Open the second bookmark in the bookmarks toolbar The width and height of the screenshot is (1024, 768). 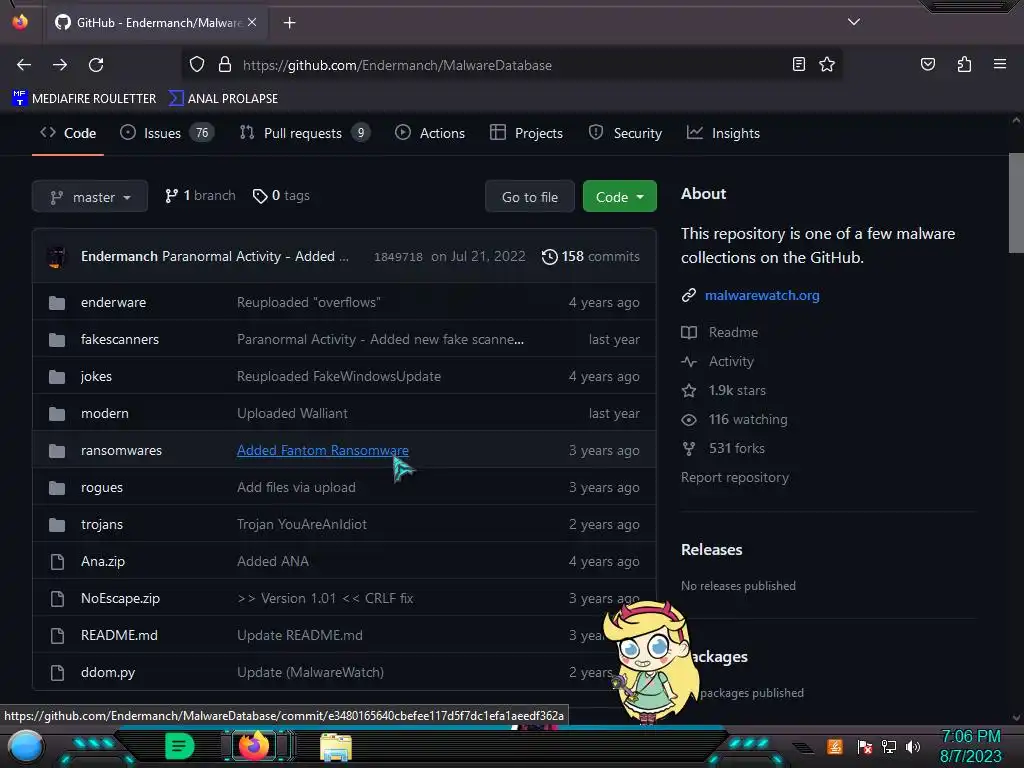point(223,99)
